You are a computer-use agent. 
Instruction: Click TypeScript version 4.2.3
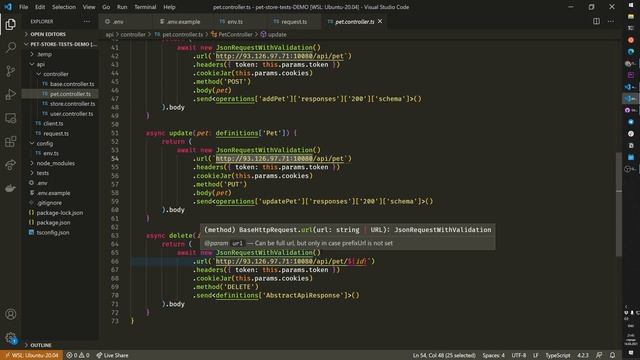coord(582,355)
